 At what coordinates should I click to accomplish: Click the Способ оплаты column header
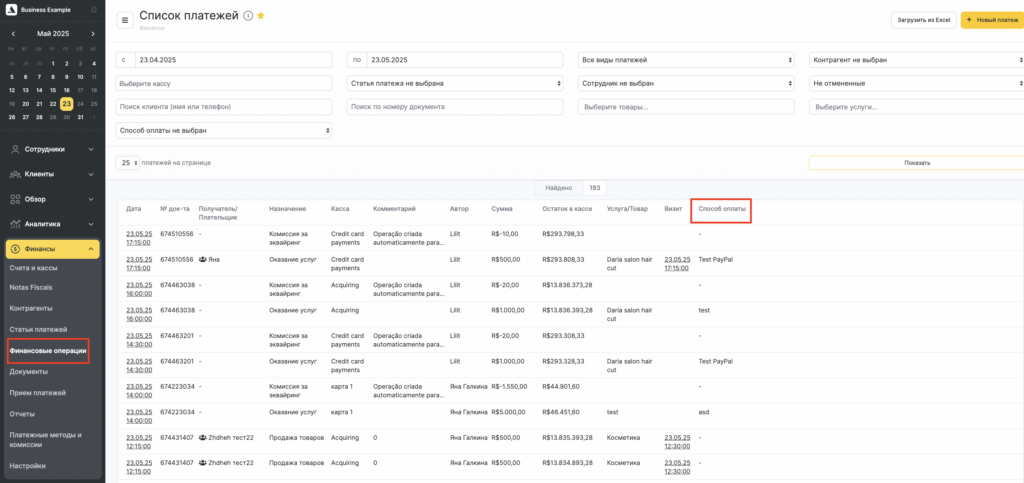pyautogui.click(x=721, y=210)
